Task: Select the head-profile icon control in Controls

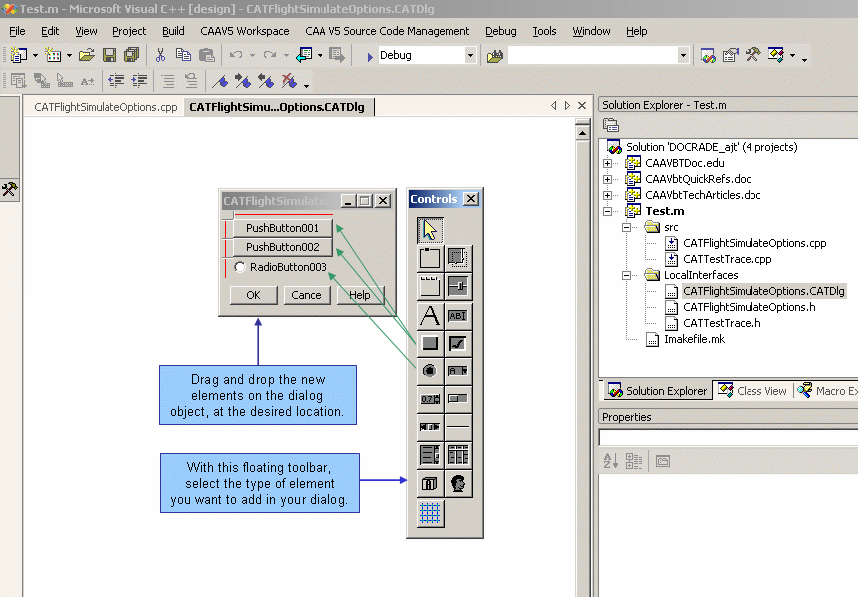Action: [458, 484]
